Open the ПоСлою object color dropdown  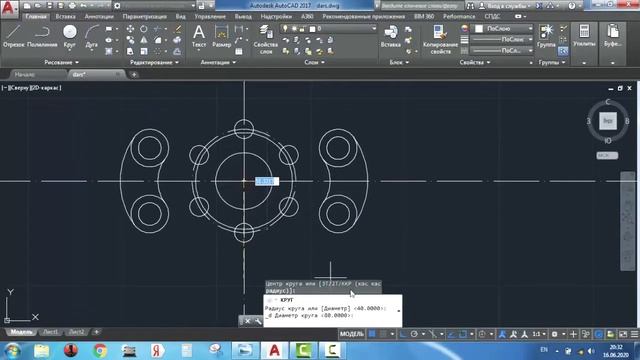tap(503, 29)
